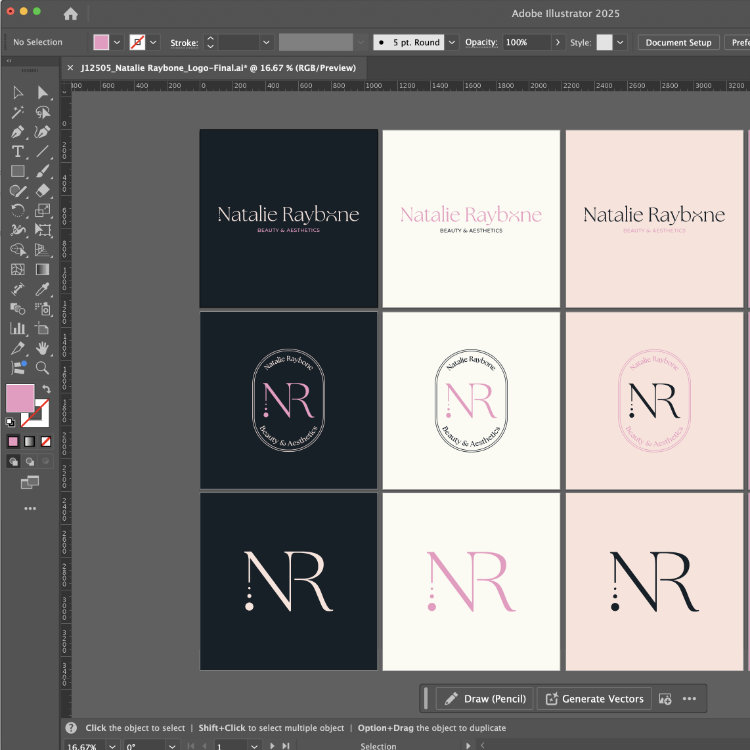Click the large pink Fill color swatch
The height and width of the screenshot is (750, 750).
[20, 400]
